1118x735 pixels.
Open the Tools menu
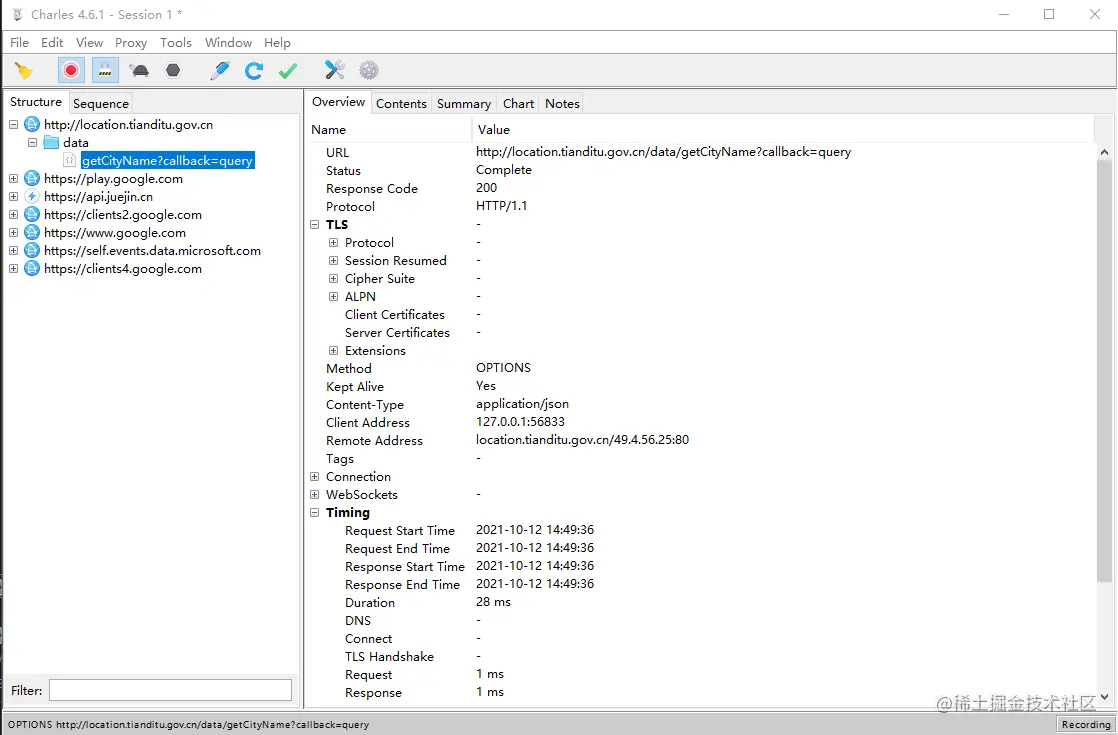coord(176,43)
